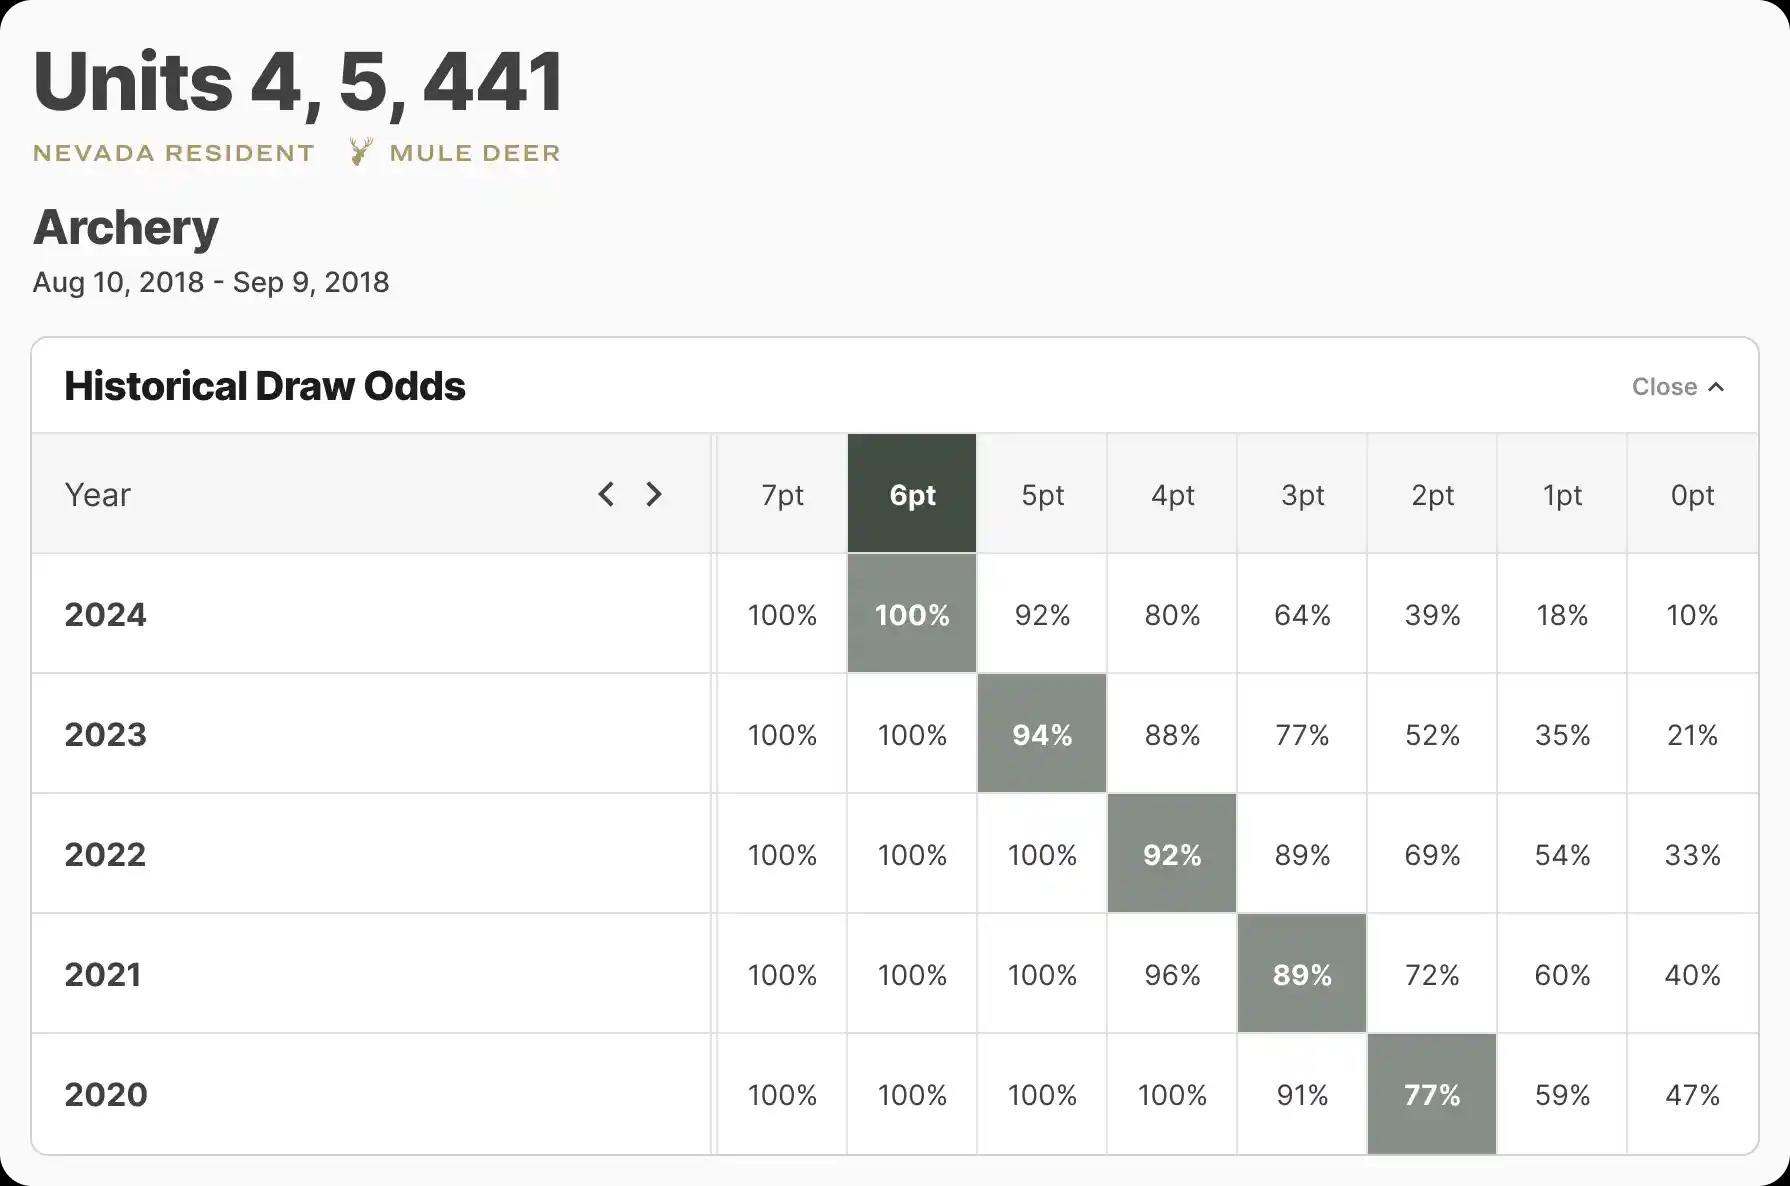Click the Mule Deer label
This screenshot has width=1790, height=1186.
(475, 153)
